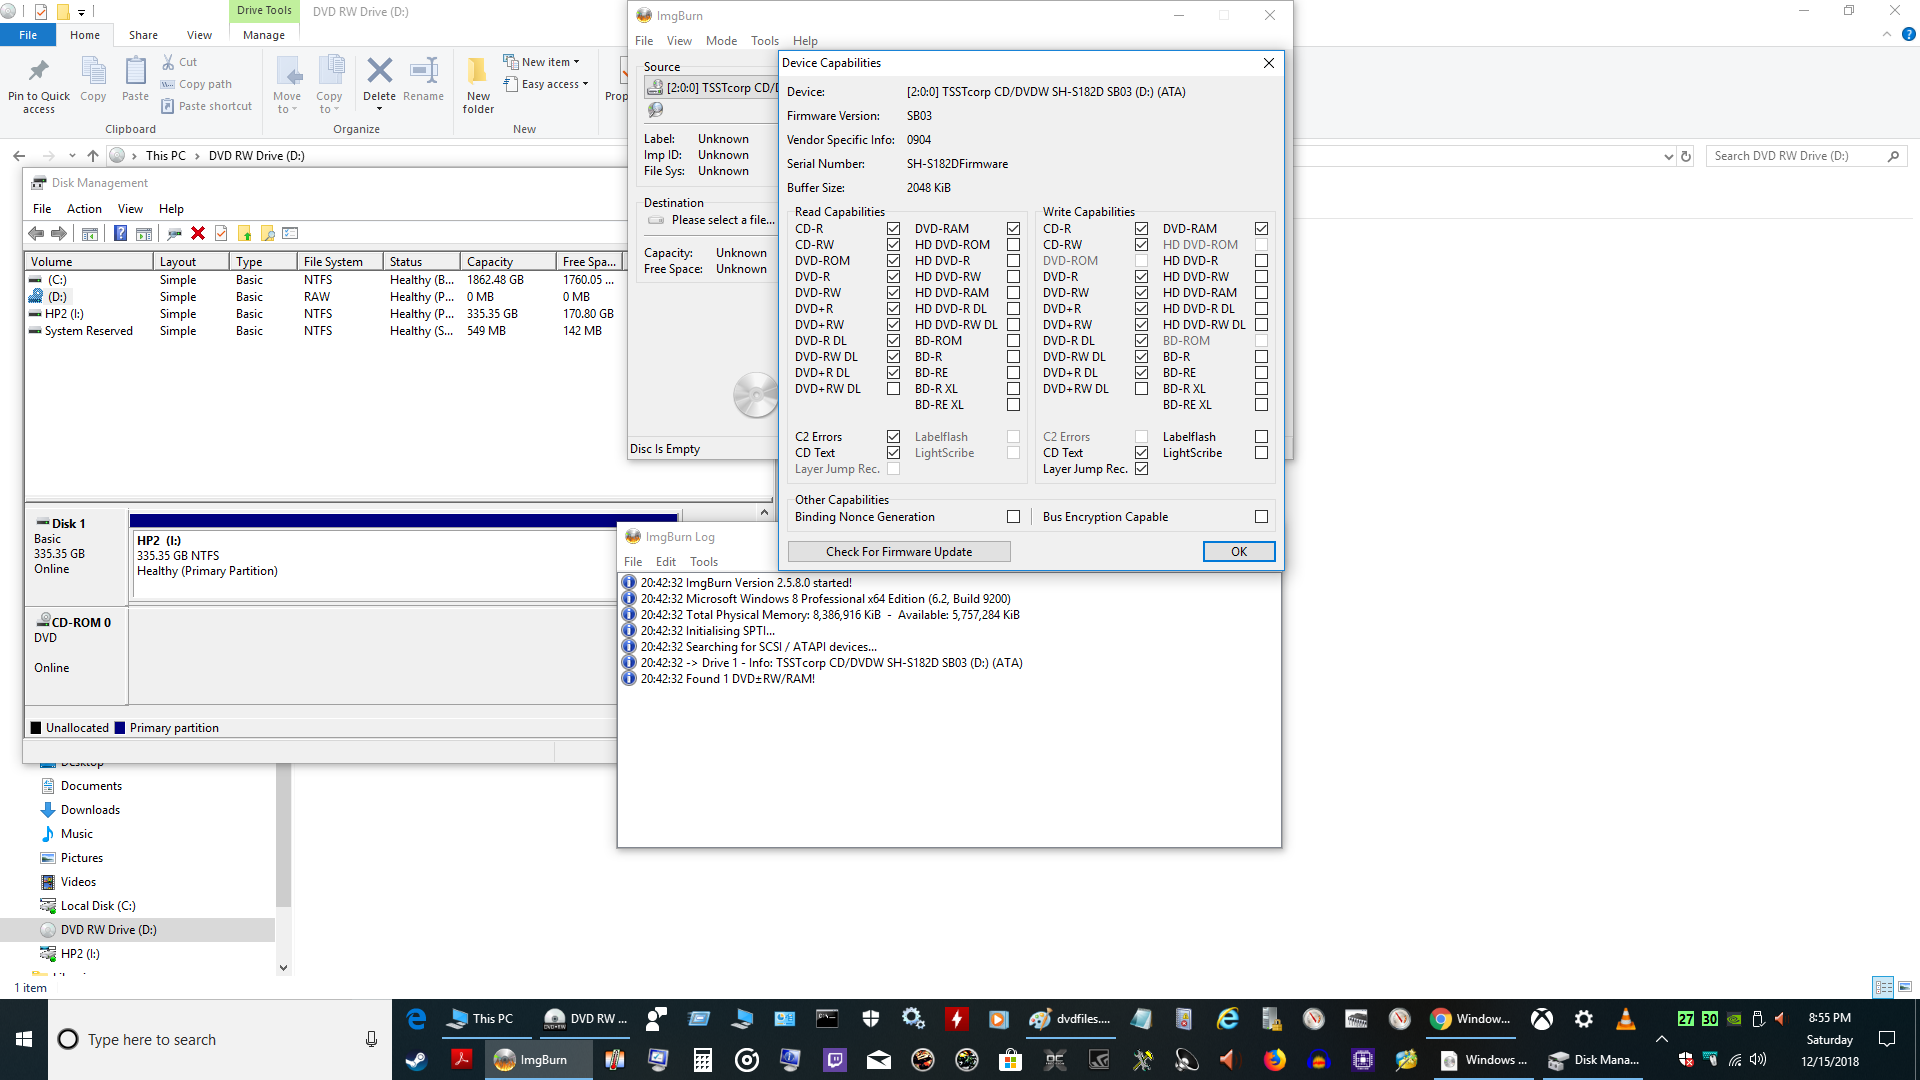Toggle CD-R read capability checkbox
The height and width of the screenshot is (1080, 1920).
tap(893, 229)
